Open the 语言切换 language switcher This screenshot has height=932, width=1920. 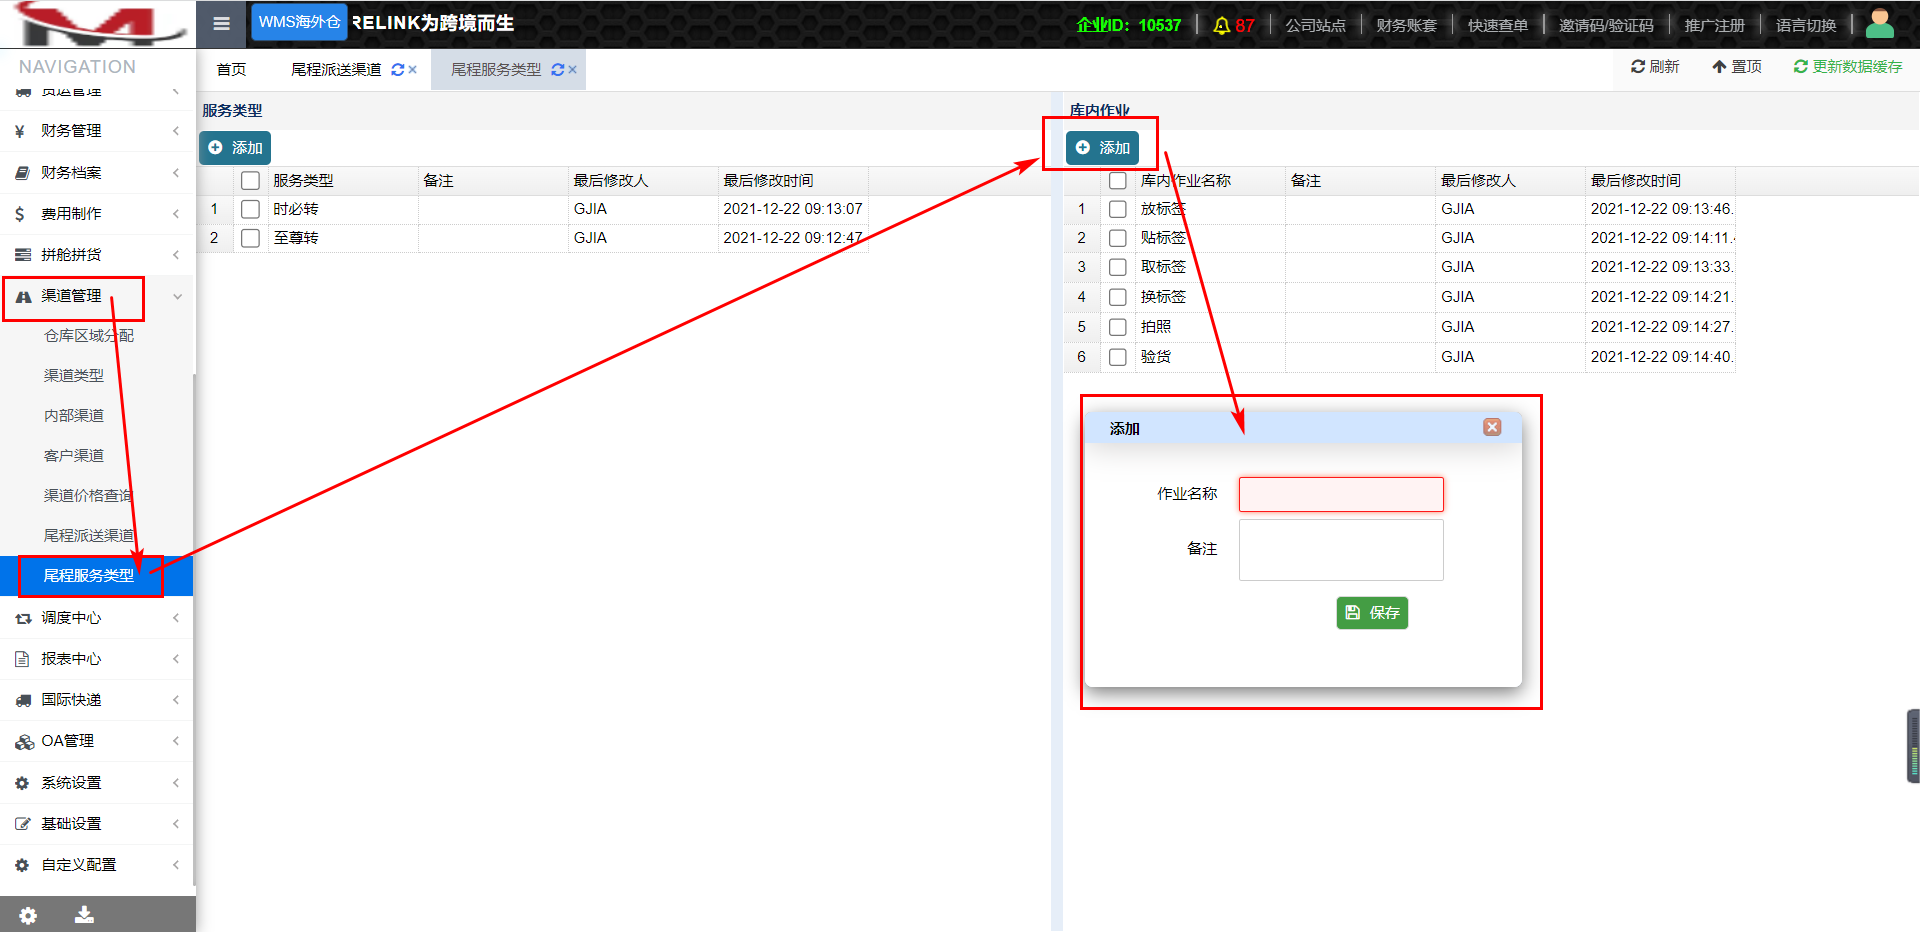click(1806, 25)
